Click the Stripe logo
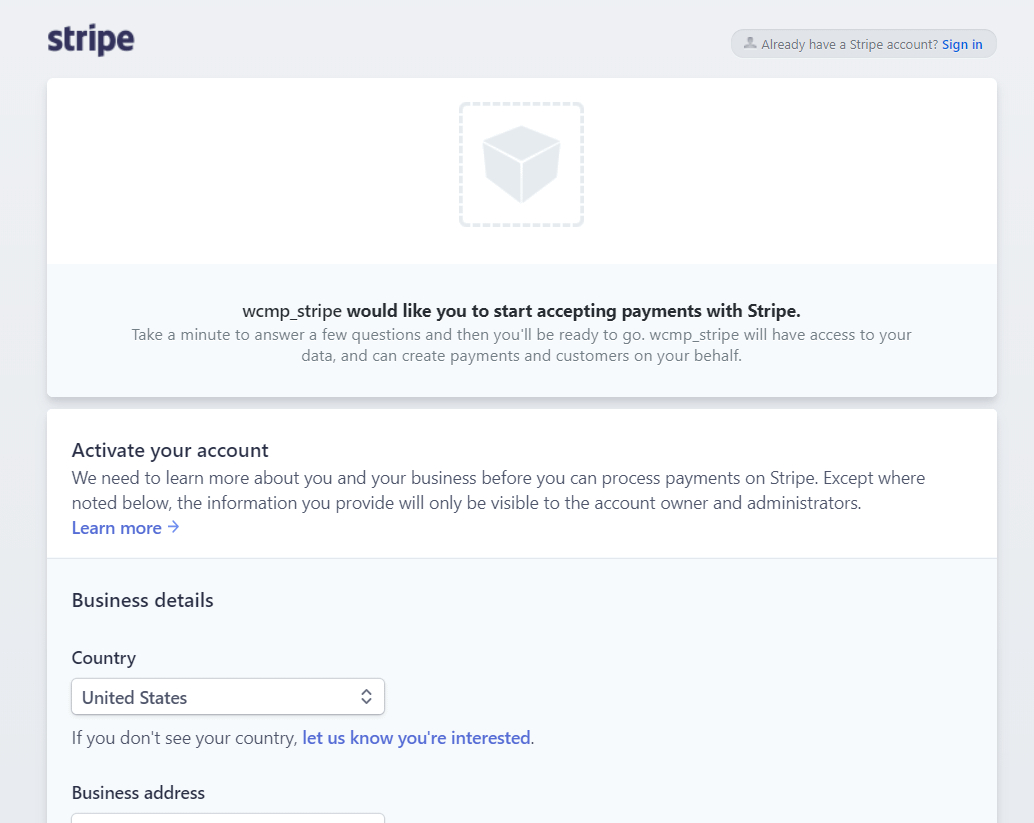Image resolution: width=1034 pixels, height=823 pixels. coord(91,41)
